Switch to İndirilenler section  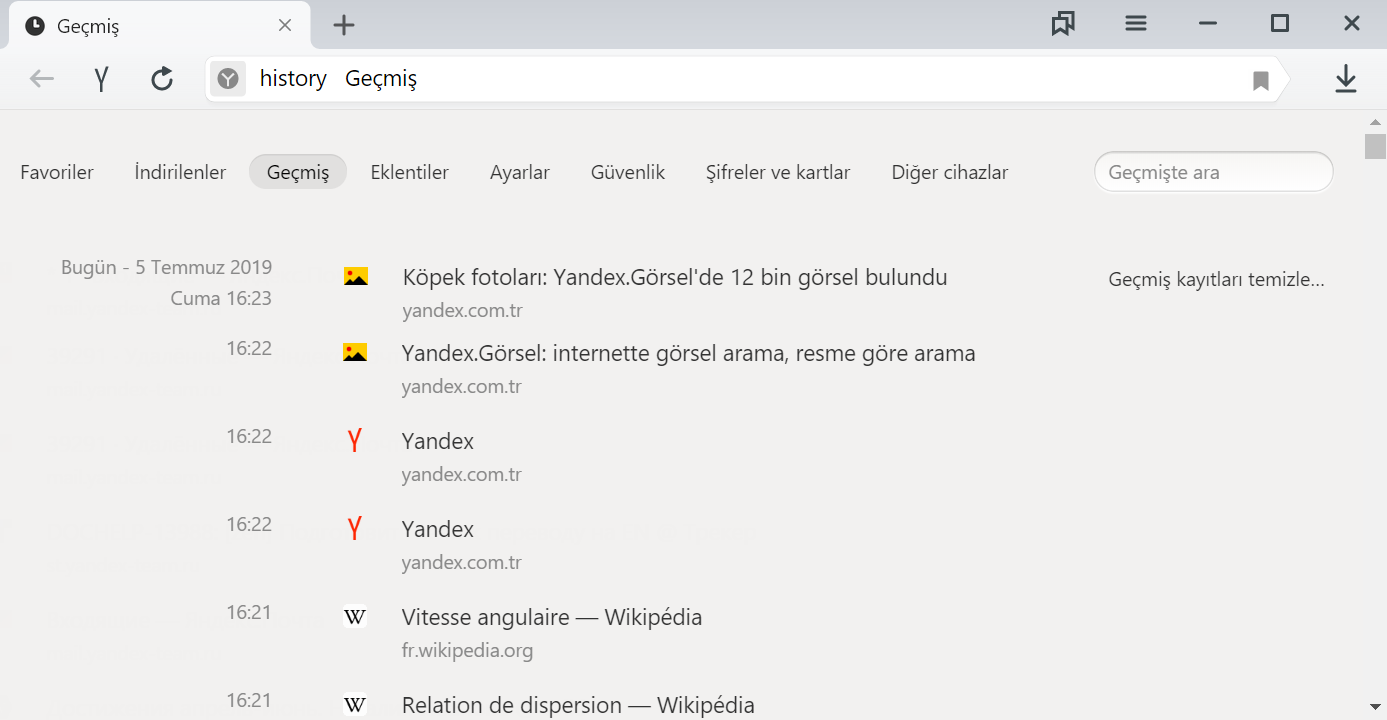180,172
